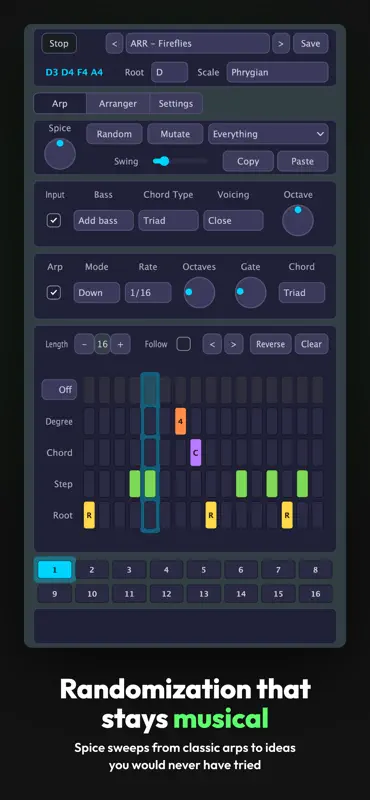370x800 pixels.
Task: Shift pattern left with the arrow next to Follow
Action: tap(212, 344)
